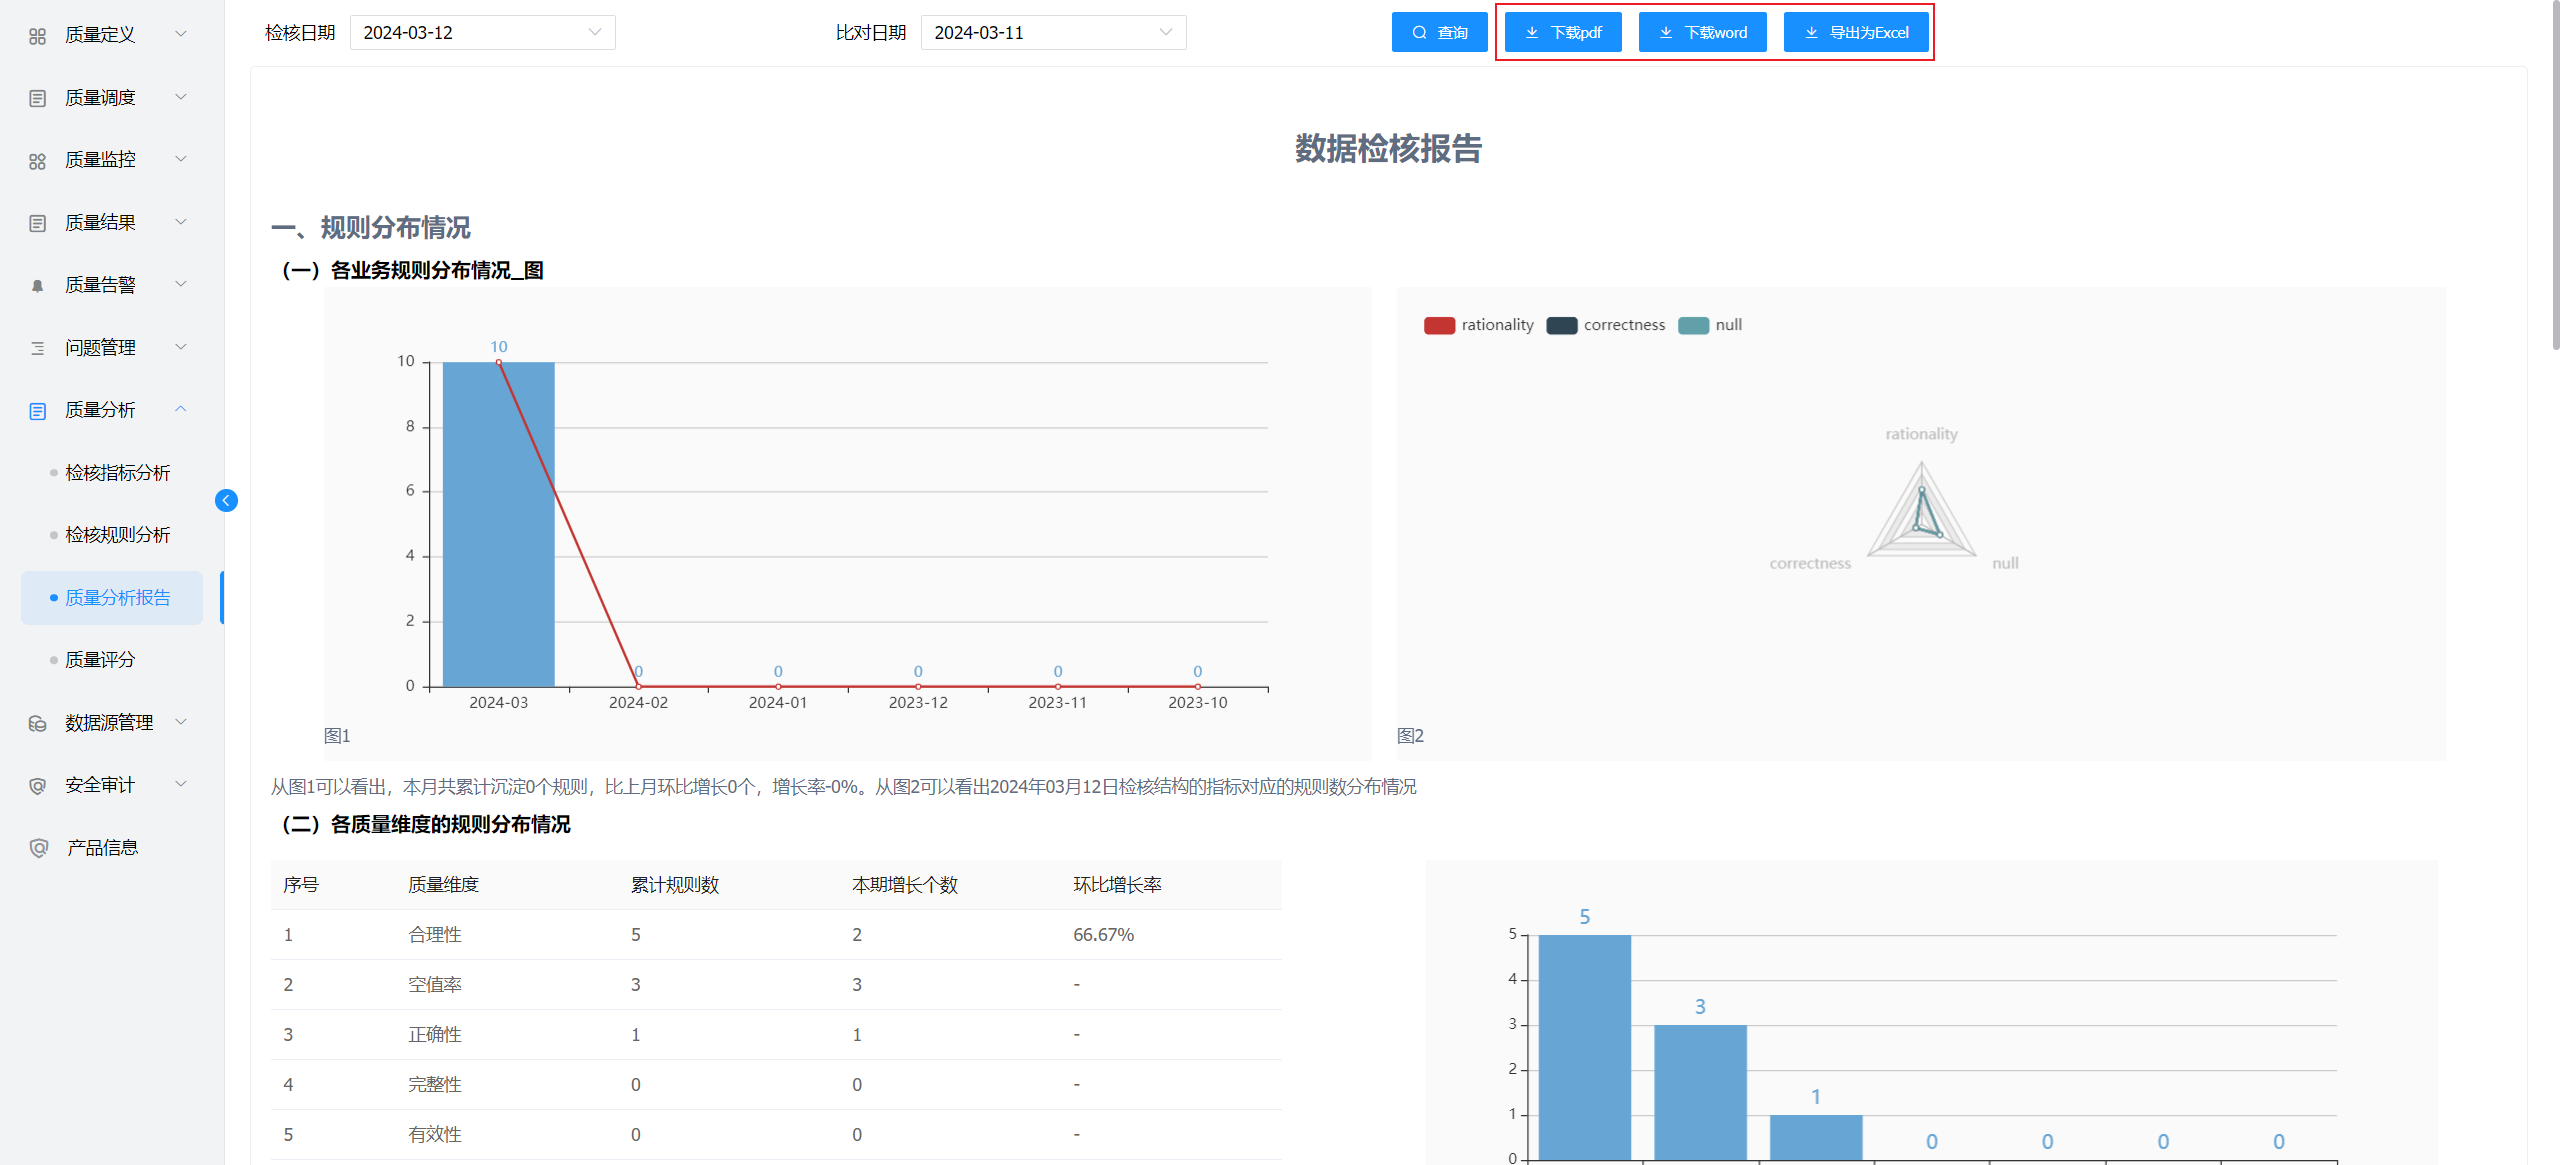Click the 数据源管理 database icon
2560x1165 pixels.
tap(37, 723)
